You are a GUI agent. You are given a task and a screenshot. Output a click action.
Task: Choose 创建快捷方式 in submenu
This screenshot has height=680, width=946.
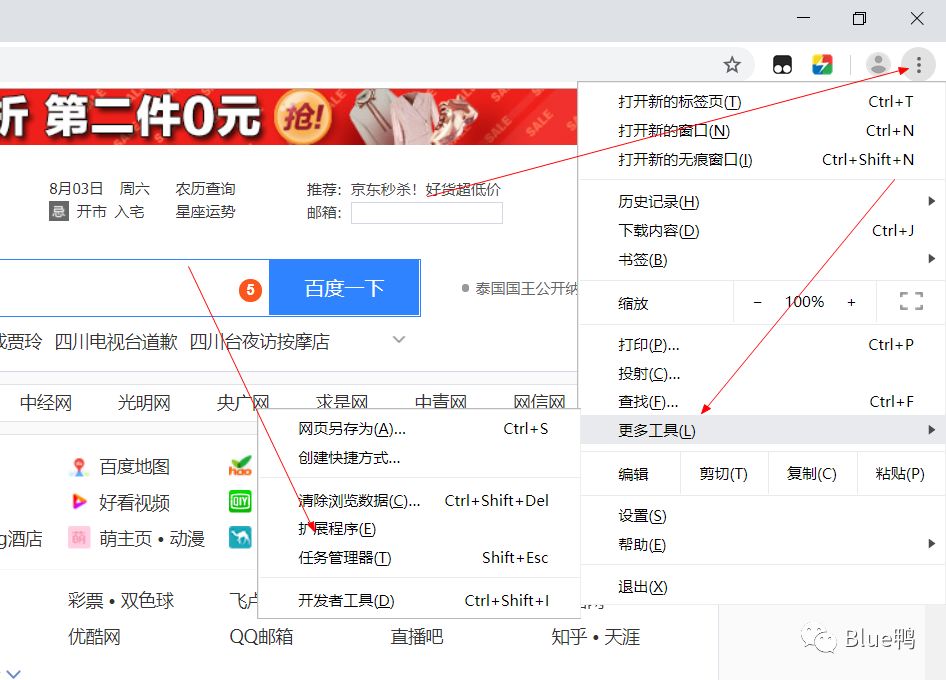419,458
